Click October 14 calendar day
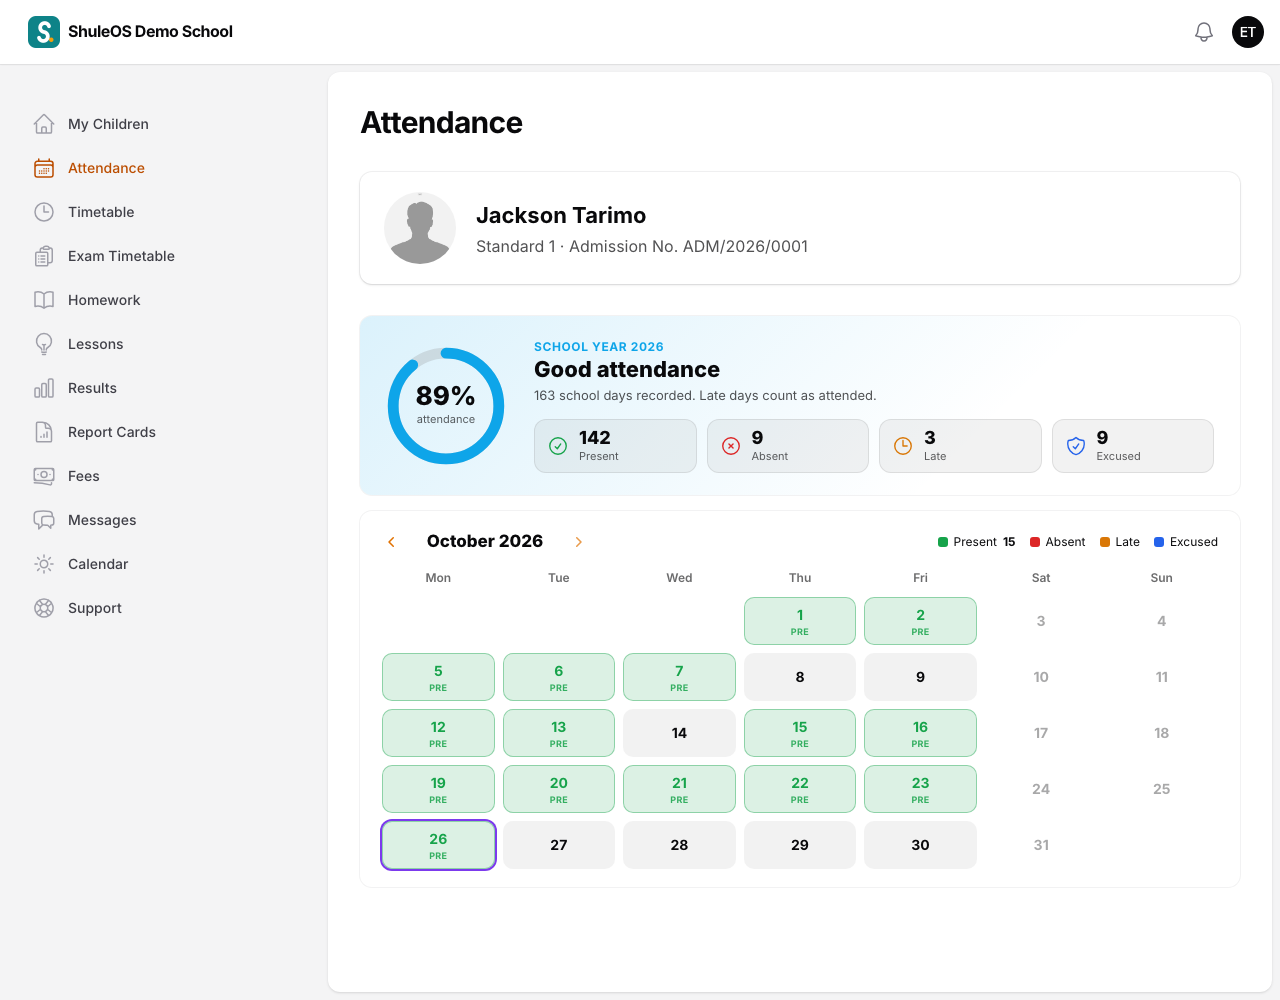The width and height of the screenshot is (1280, 1000). [679, 733]
